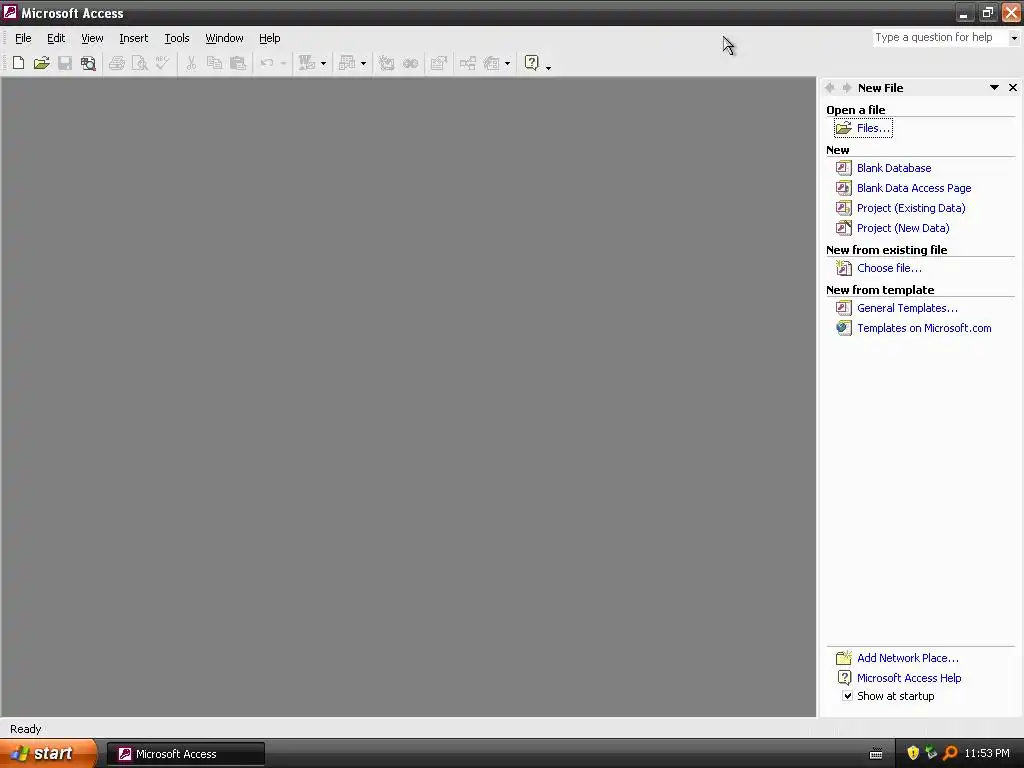Expand the help question box dropdown arrow
This screenshot has width=1024, height=768.
pyautogui.click(x=1014, y=38)
